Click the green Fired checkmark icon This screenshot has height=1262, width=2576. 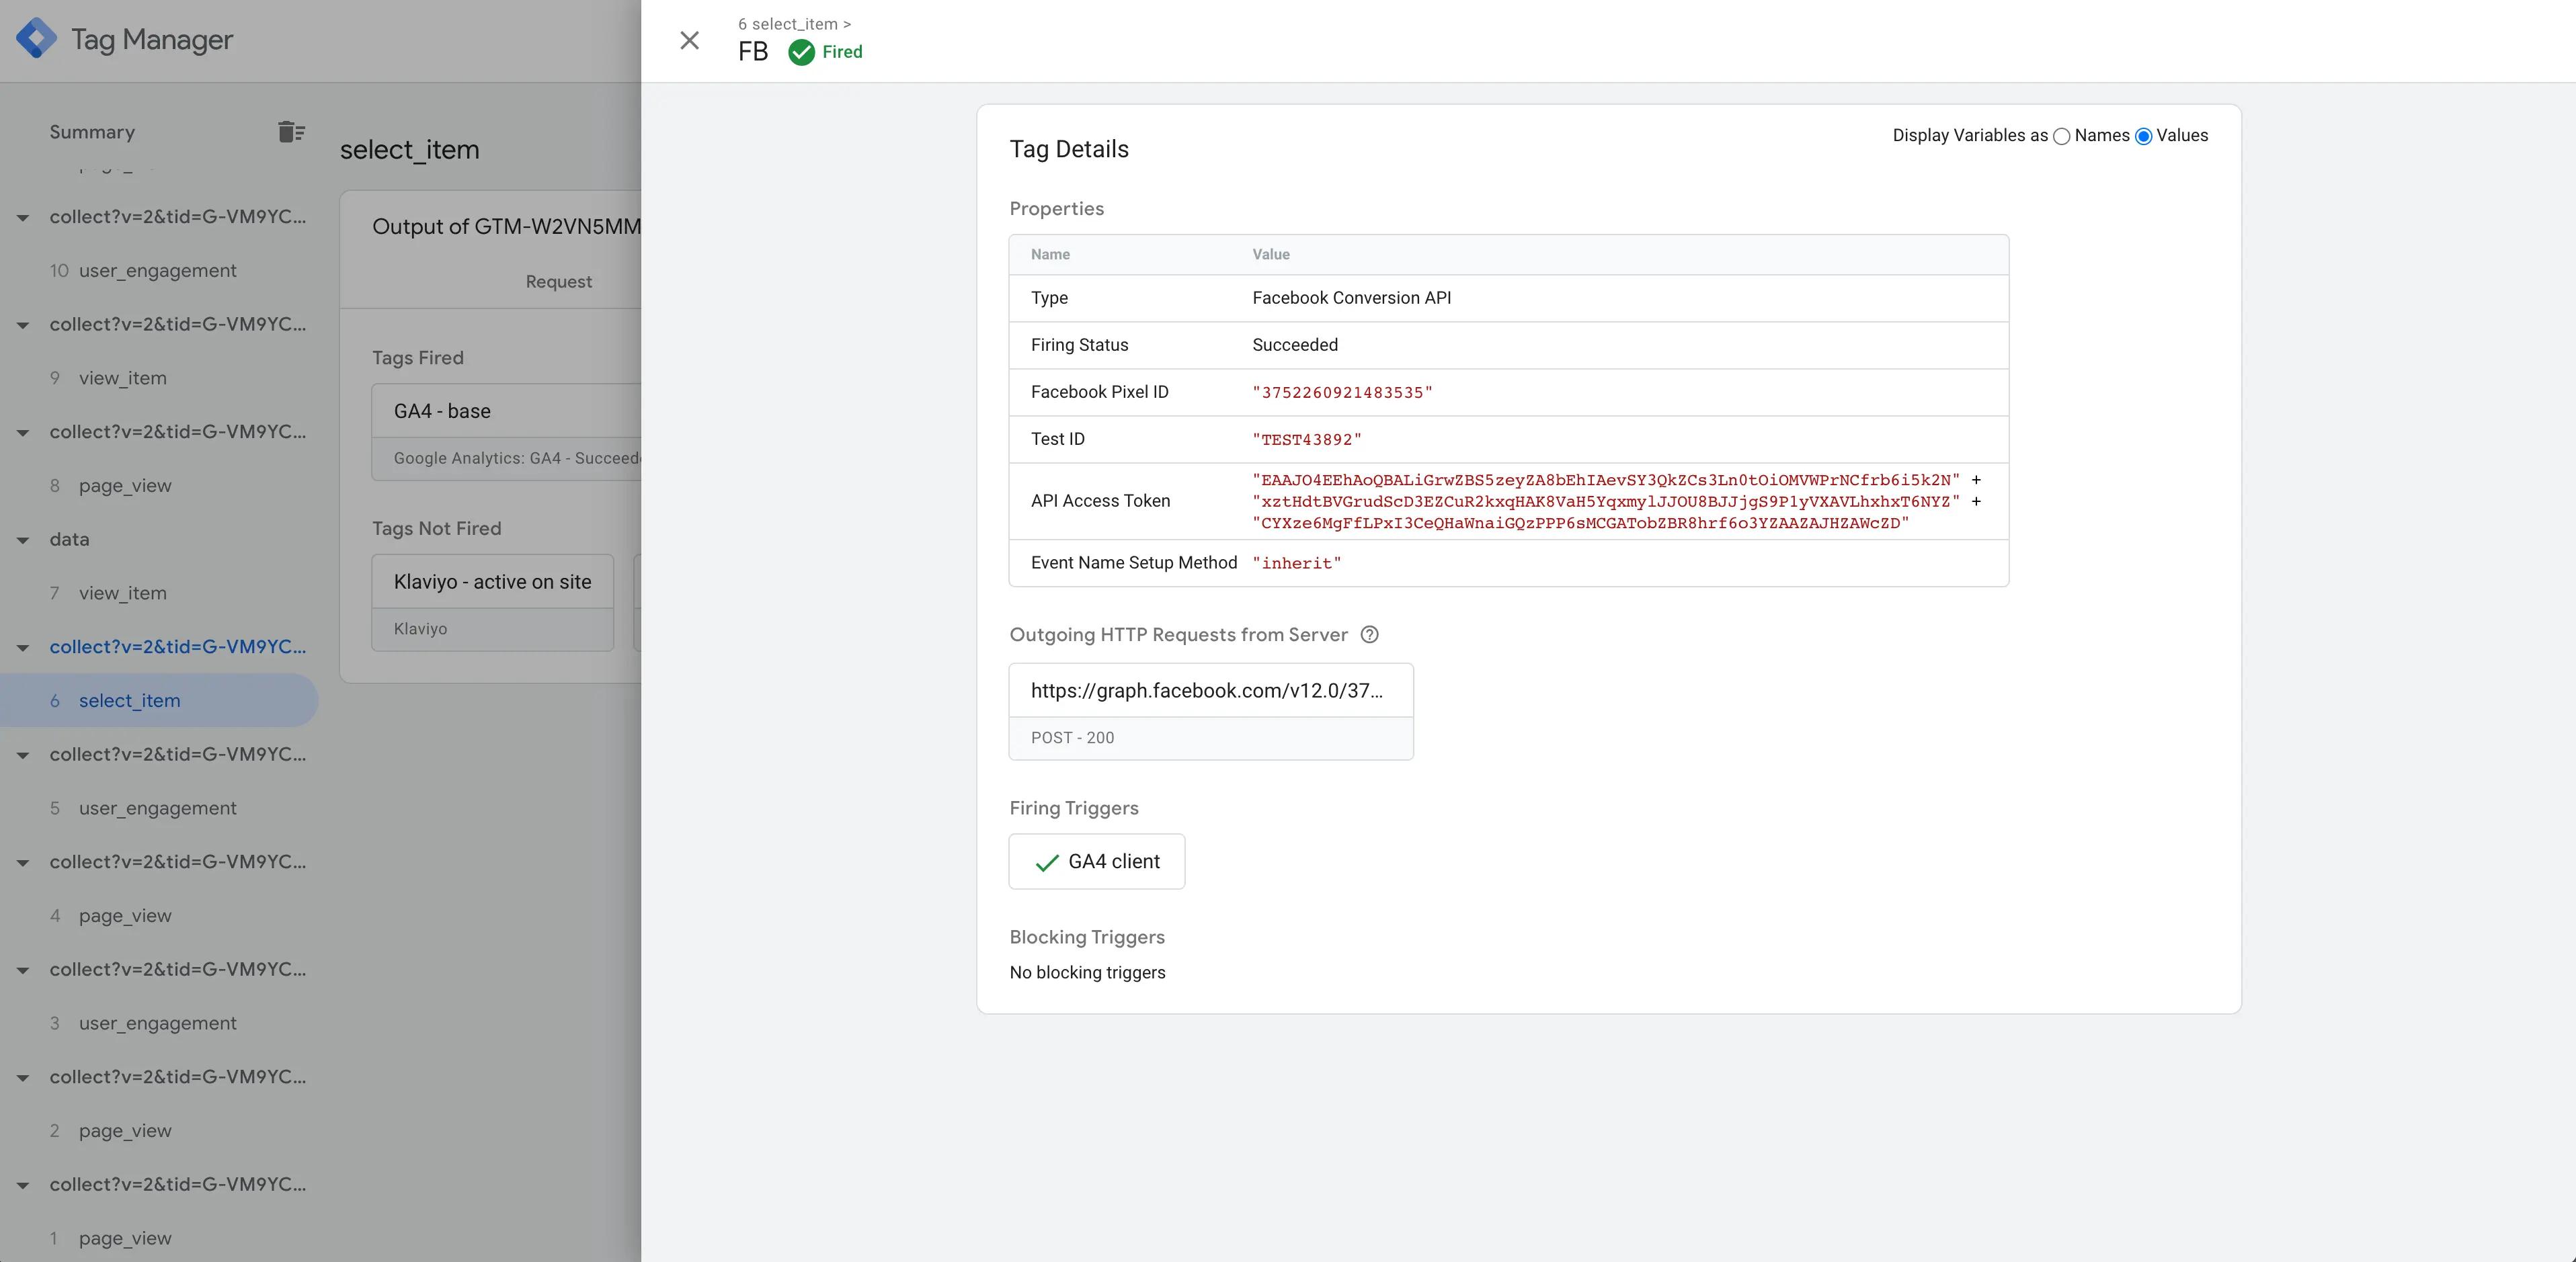click(x=801, y=52)
